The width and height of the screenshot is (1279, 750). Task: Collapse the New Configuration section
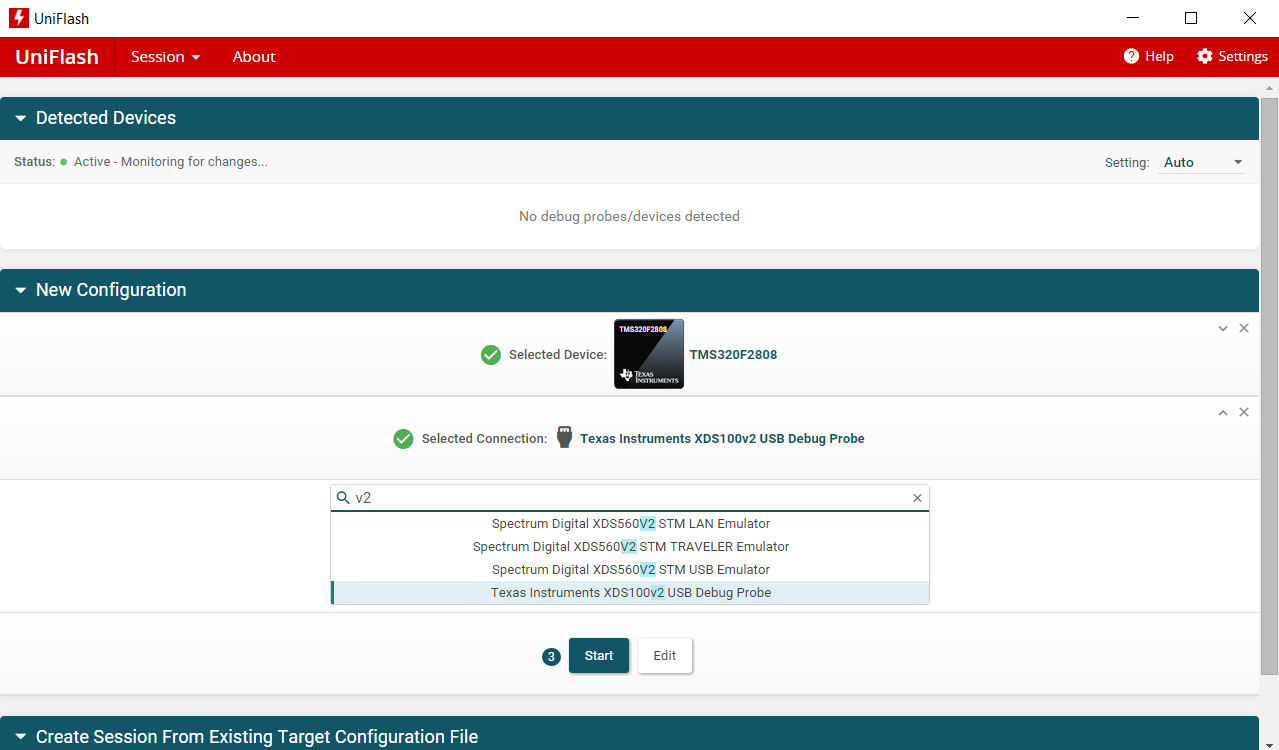point(21,290)
